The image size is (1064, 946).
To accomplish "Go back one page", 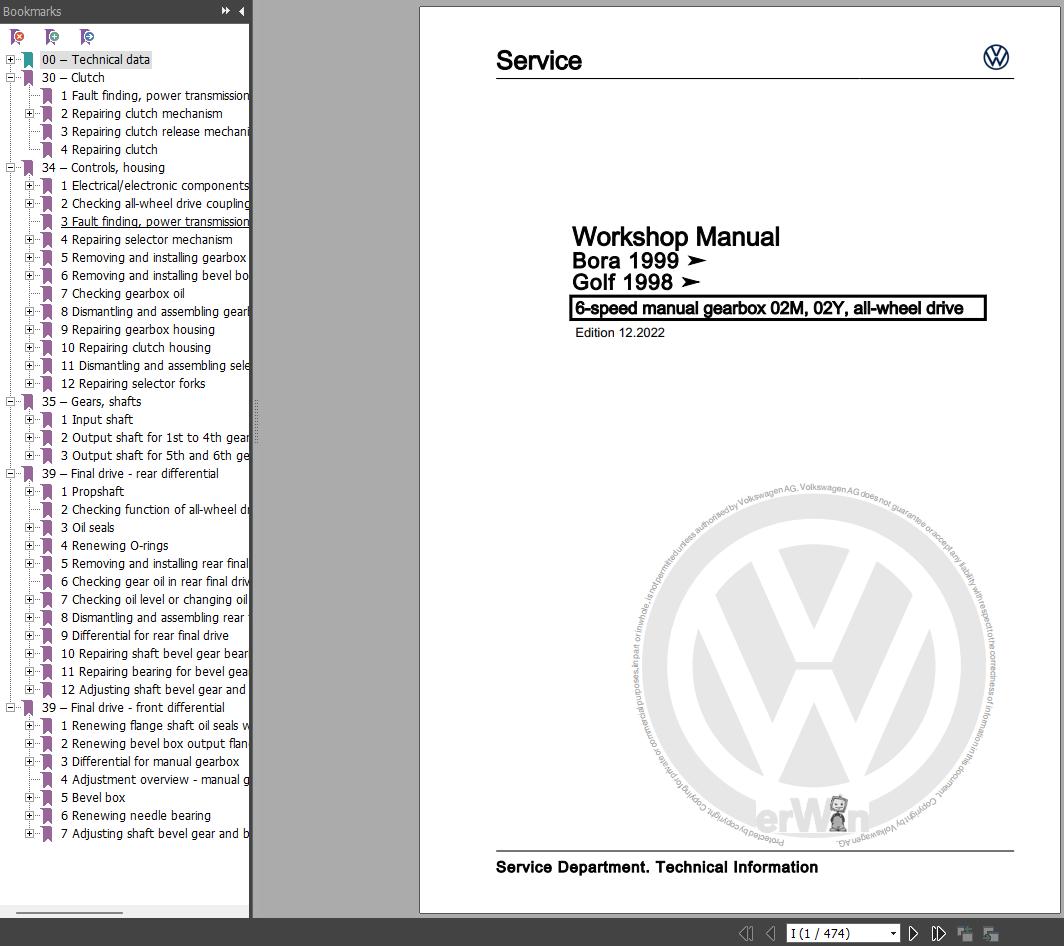I will (770, 932).
